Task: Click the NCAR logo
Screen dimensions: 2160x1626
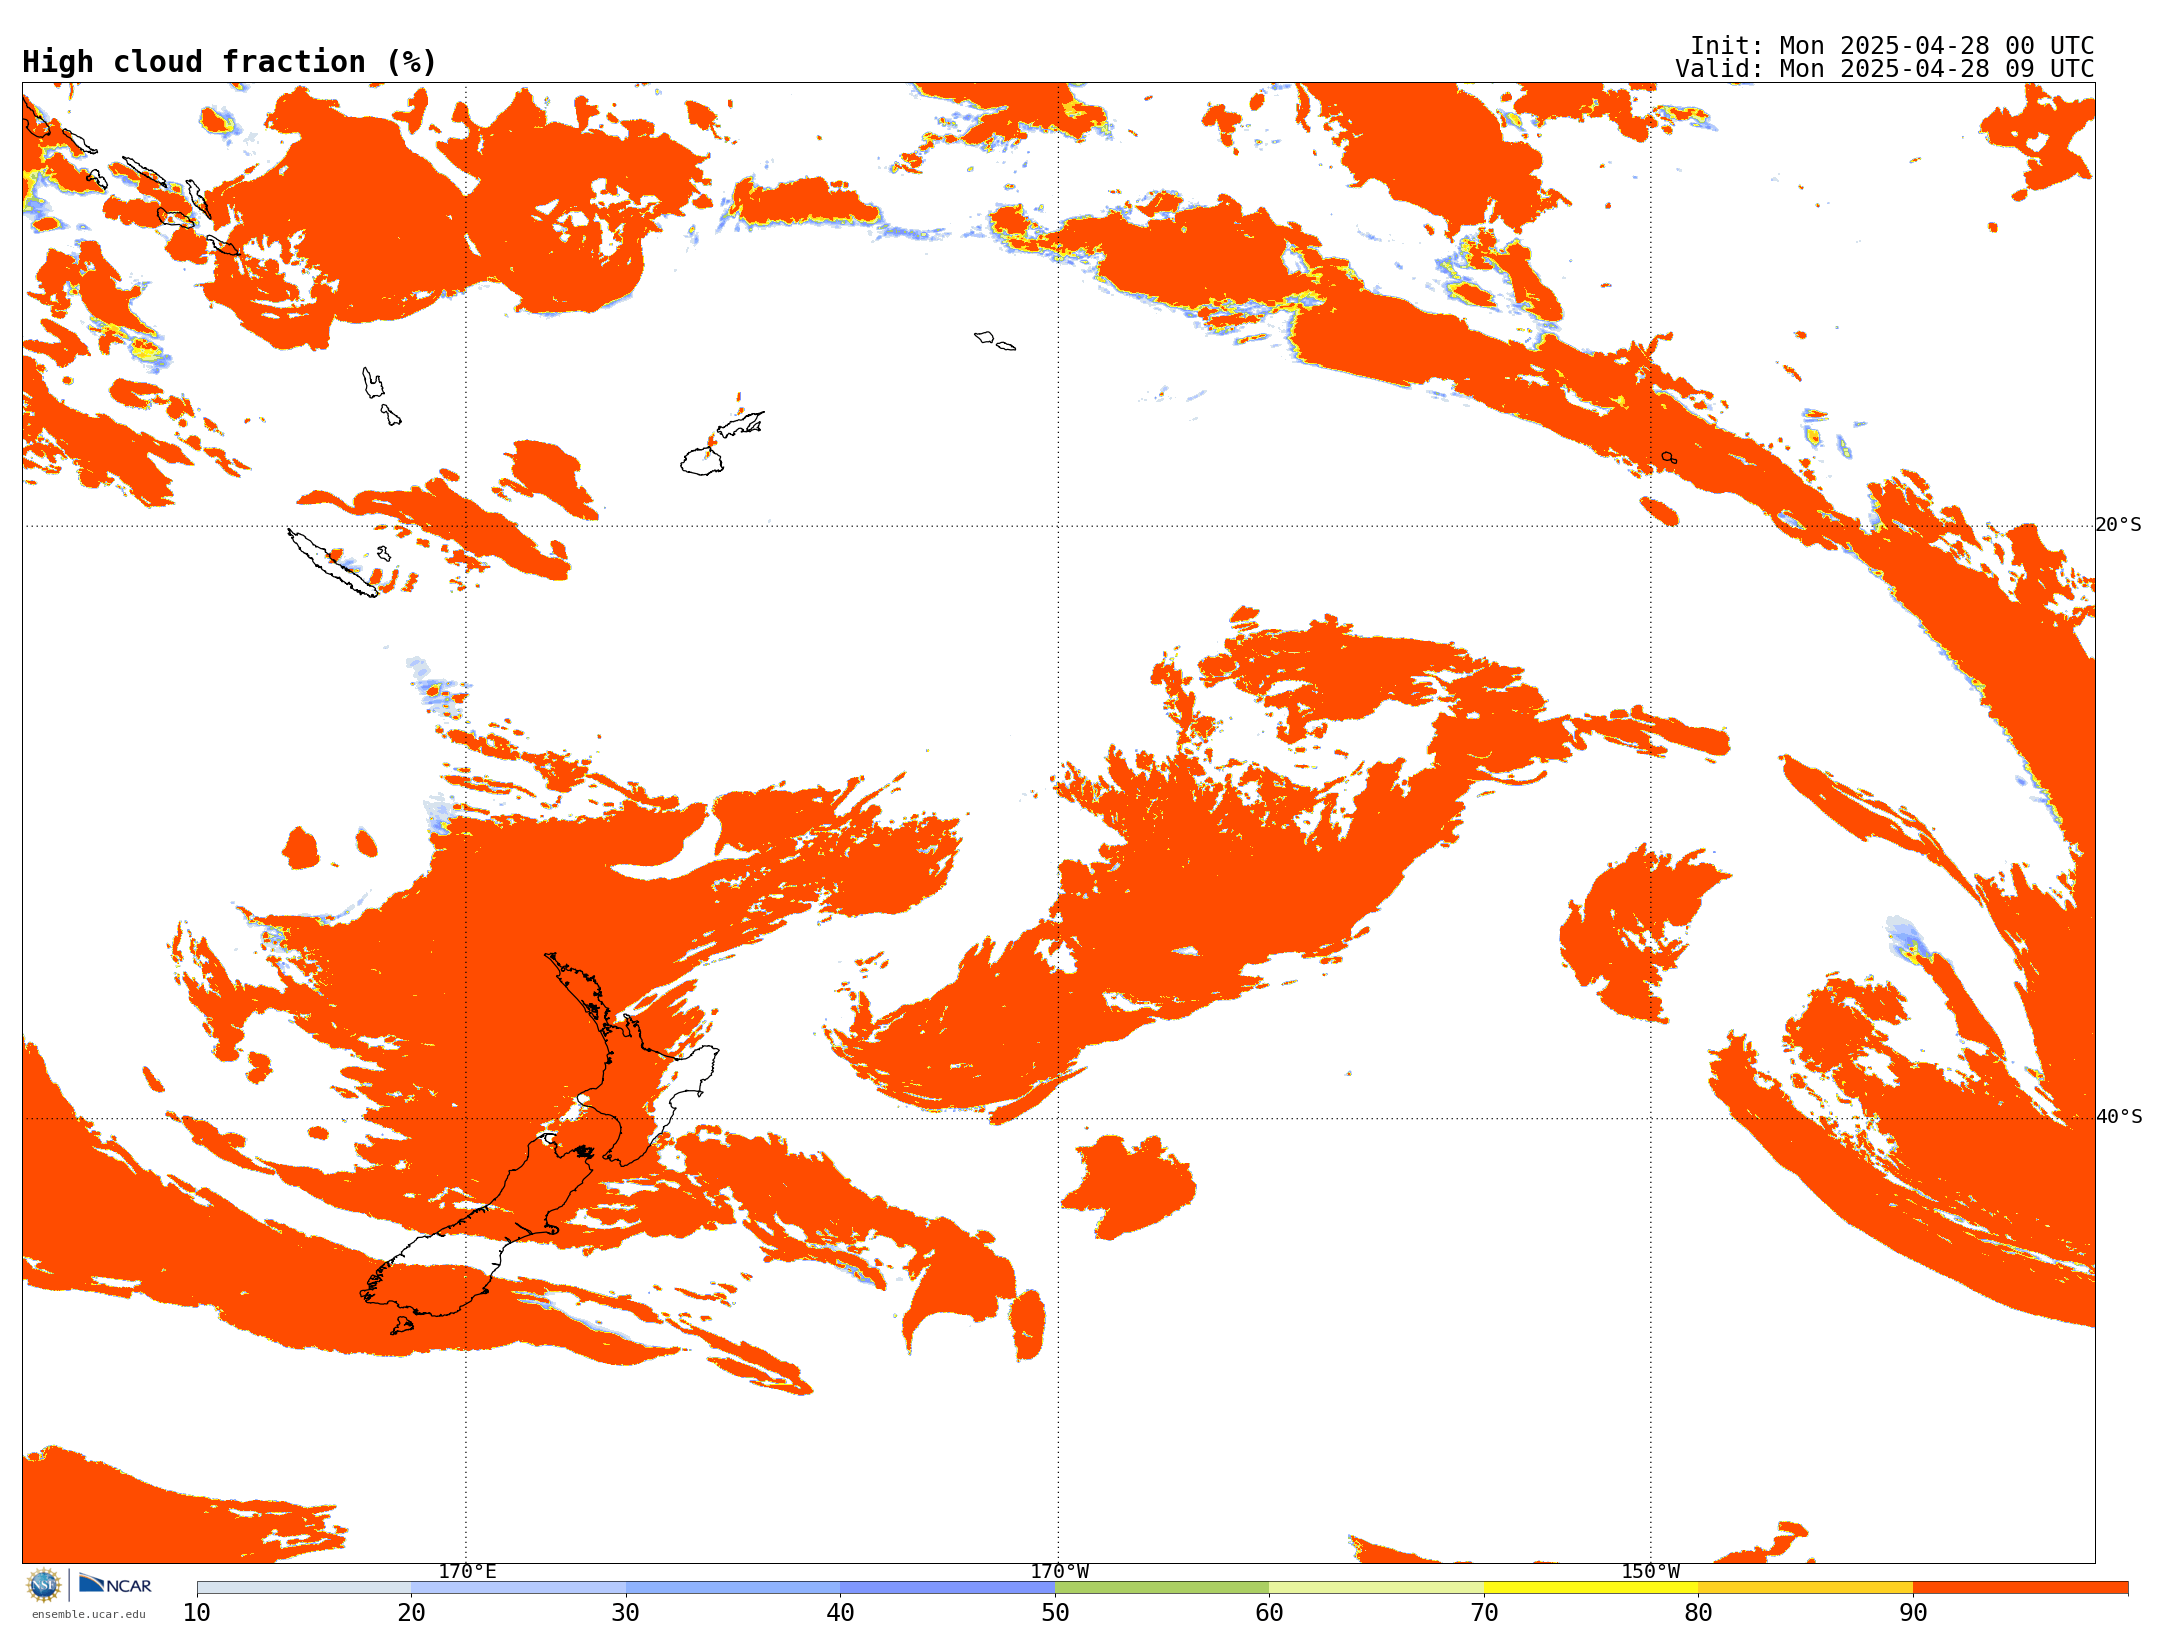Action: click(x=115, y=1584)
